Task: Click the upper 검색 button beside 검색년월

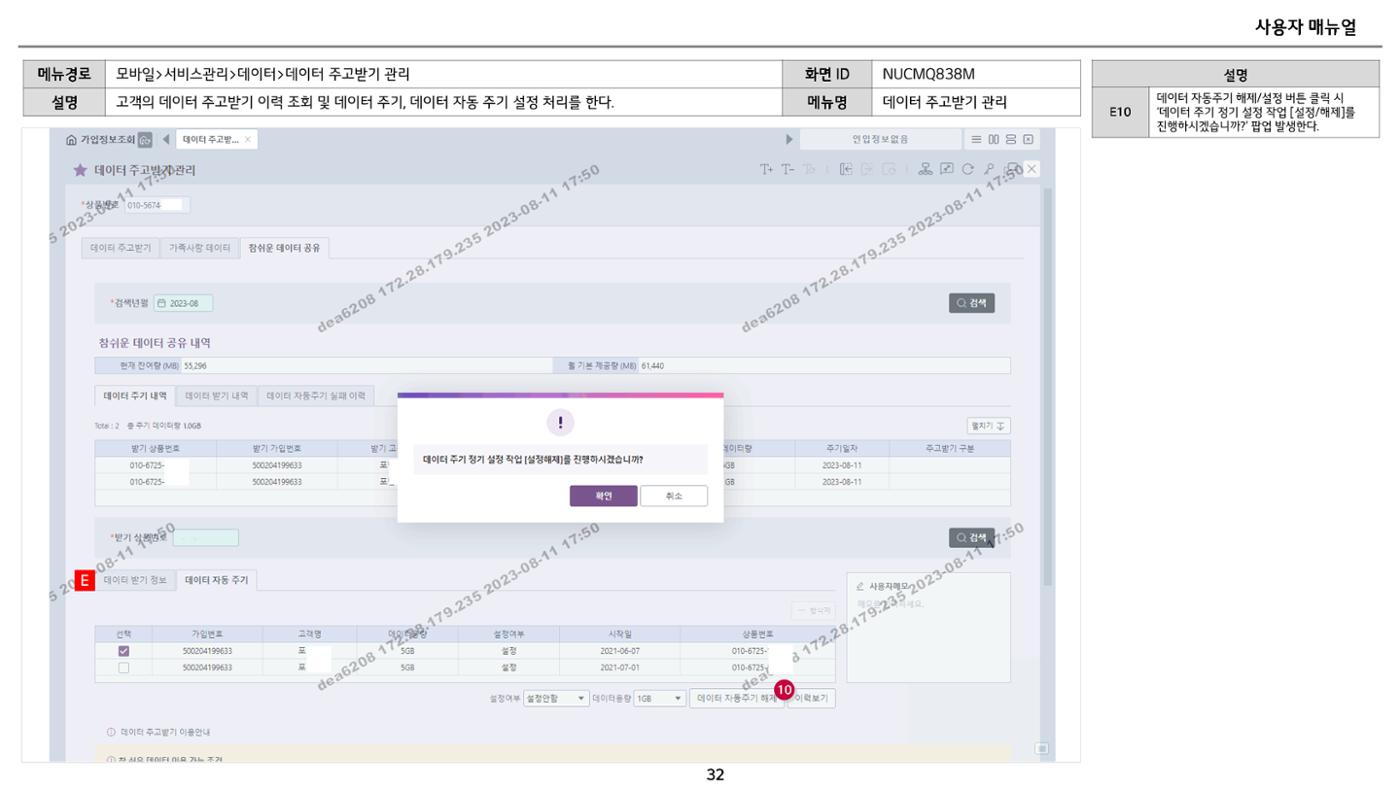Action: pos(972,303)
